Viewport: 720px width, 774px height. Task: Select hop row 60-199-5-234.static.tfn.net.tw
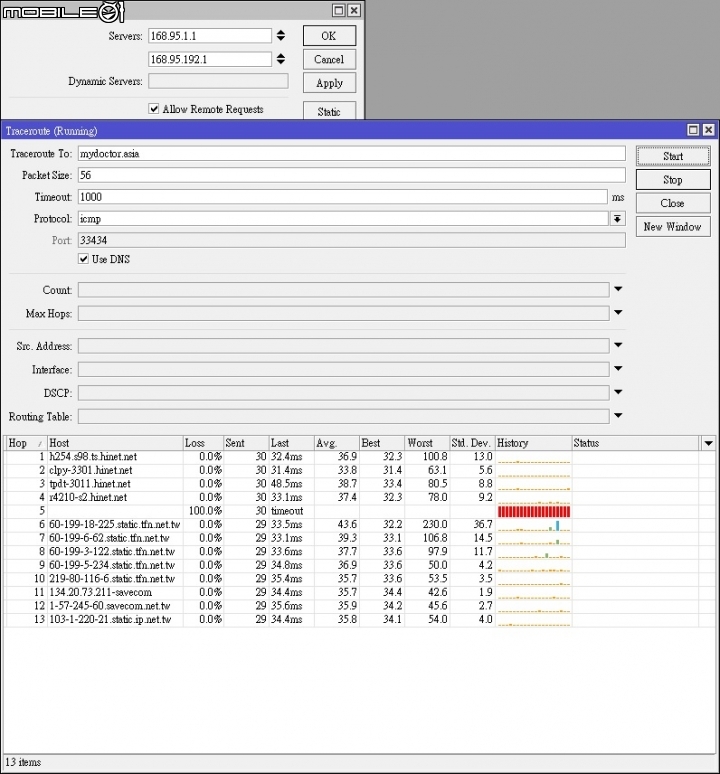pyautogui.click(x=360, y=565)
